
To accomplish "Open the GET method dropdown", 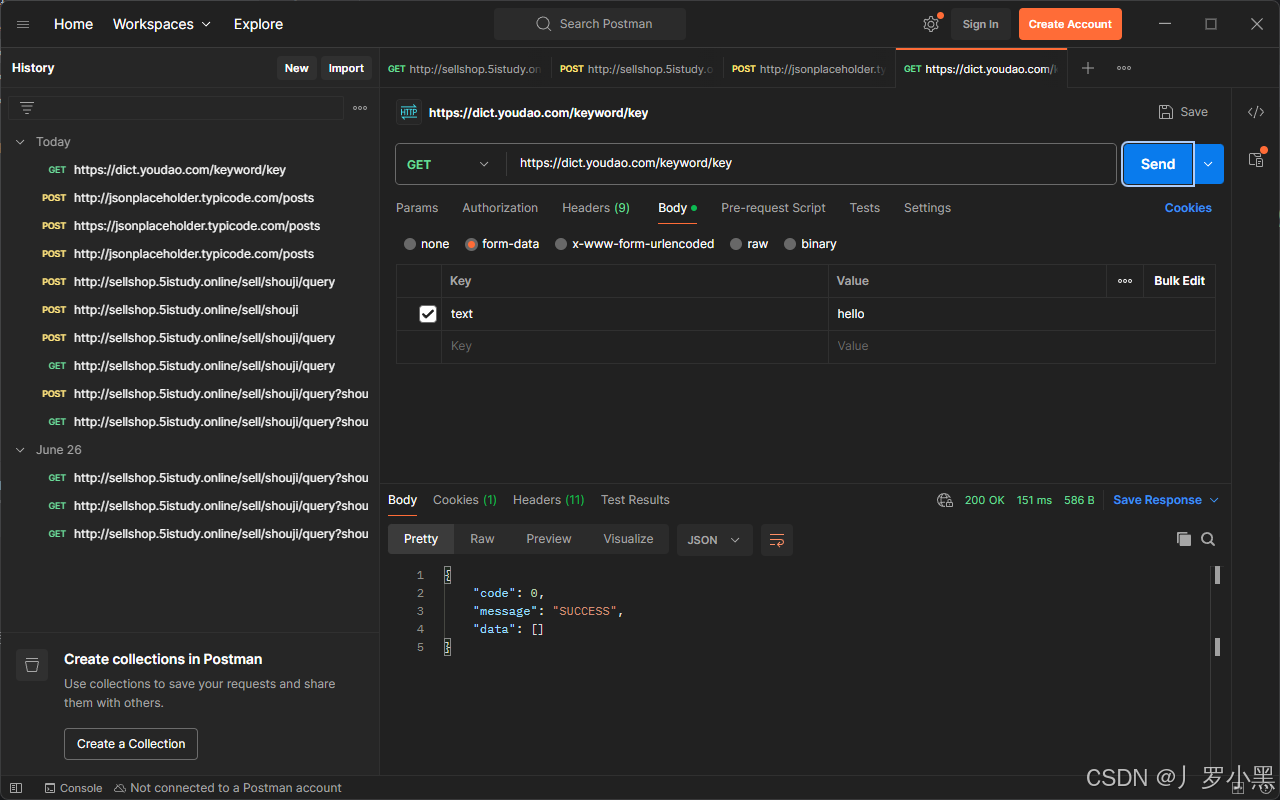I will (x=450, y=164).
